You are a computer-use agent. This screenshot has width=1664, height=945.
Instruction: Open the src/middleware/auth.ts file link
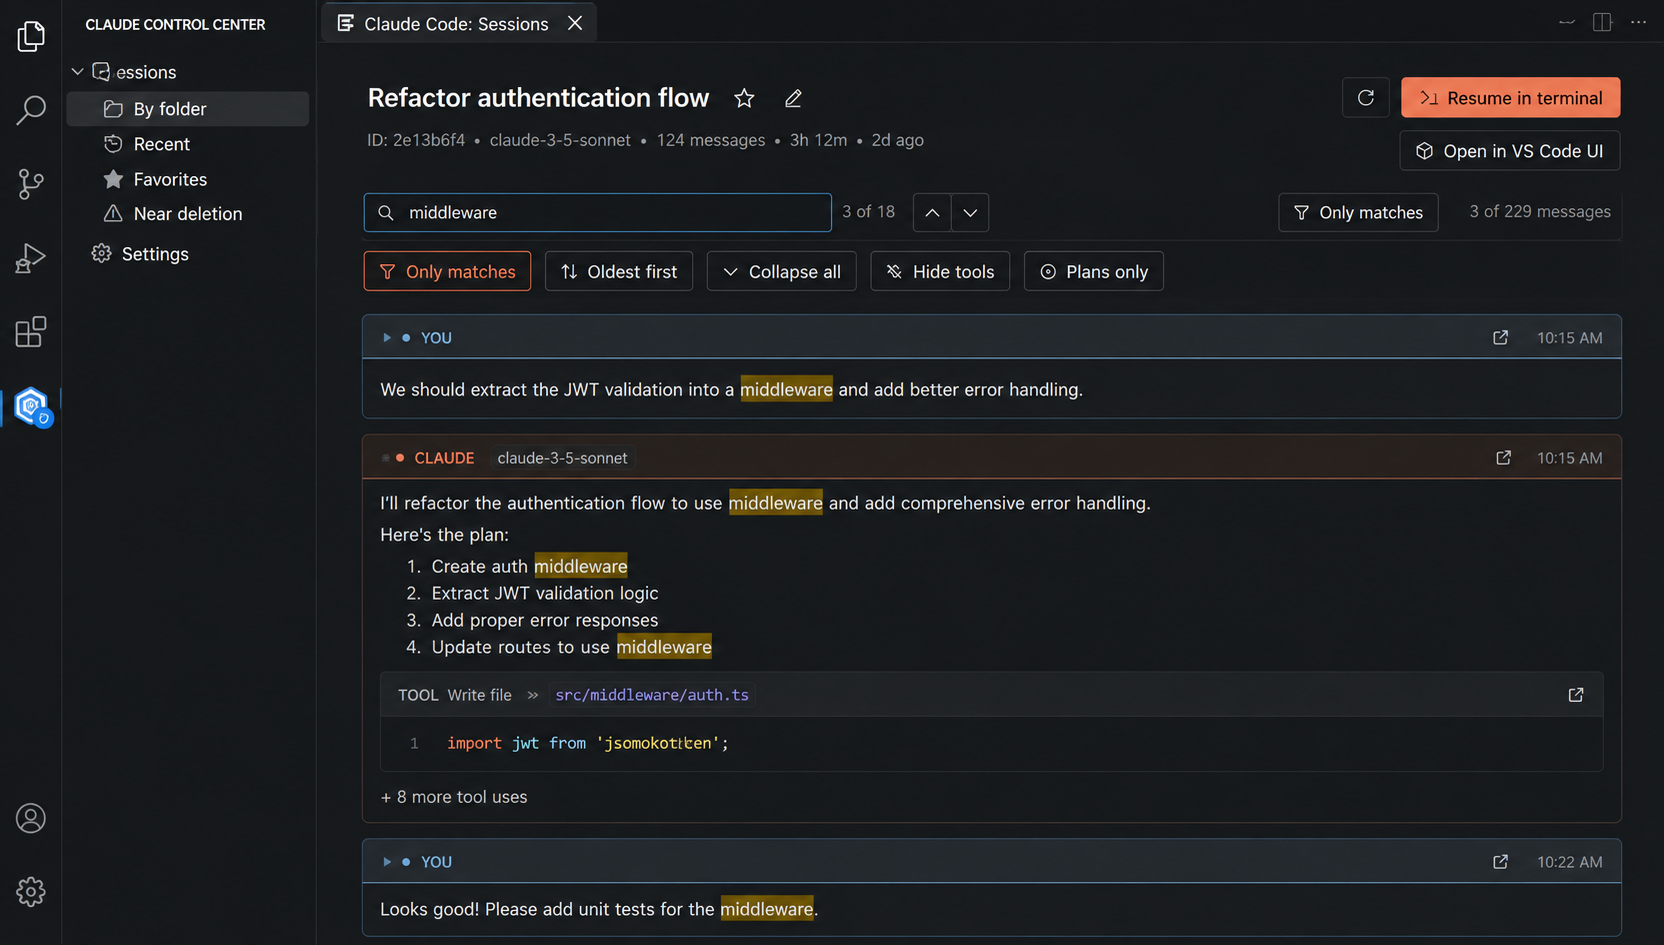tap(652, 695)
